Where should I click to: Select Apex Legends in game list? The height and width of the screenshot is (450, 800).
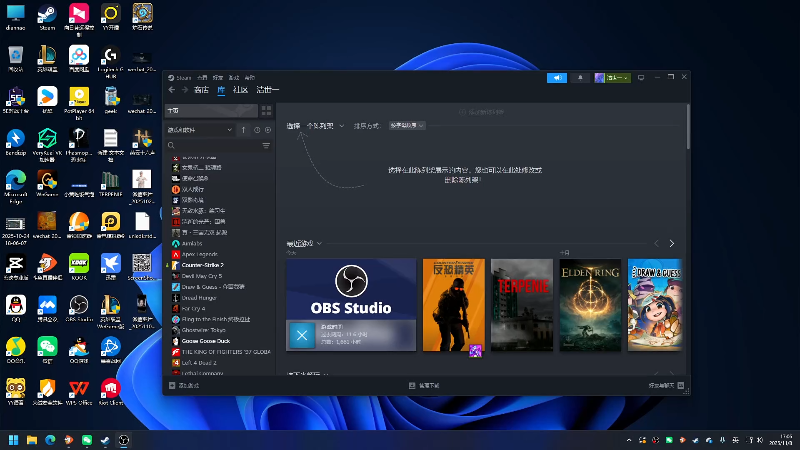coord(199,254)
